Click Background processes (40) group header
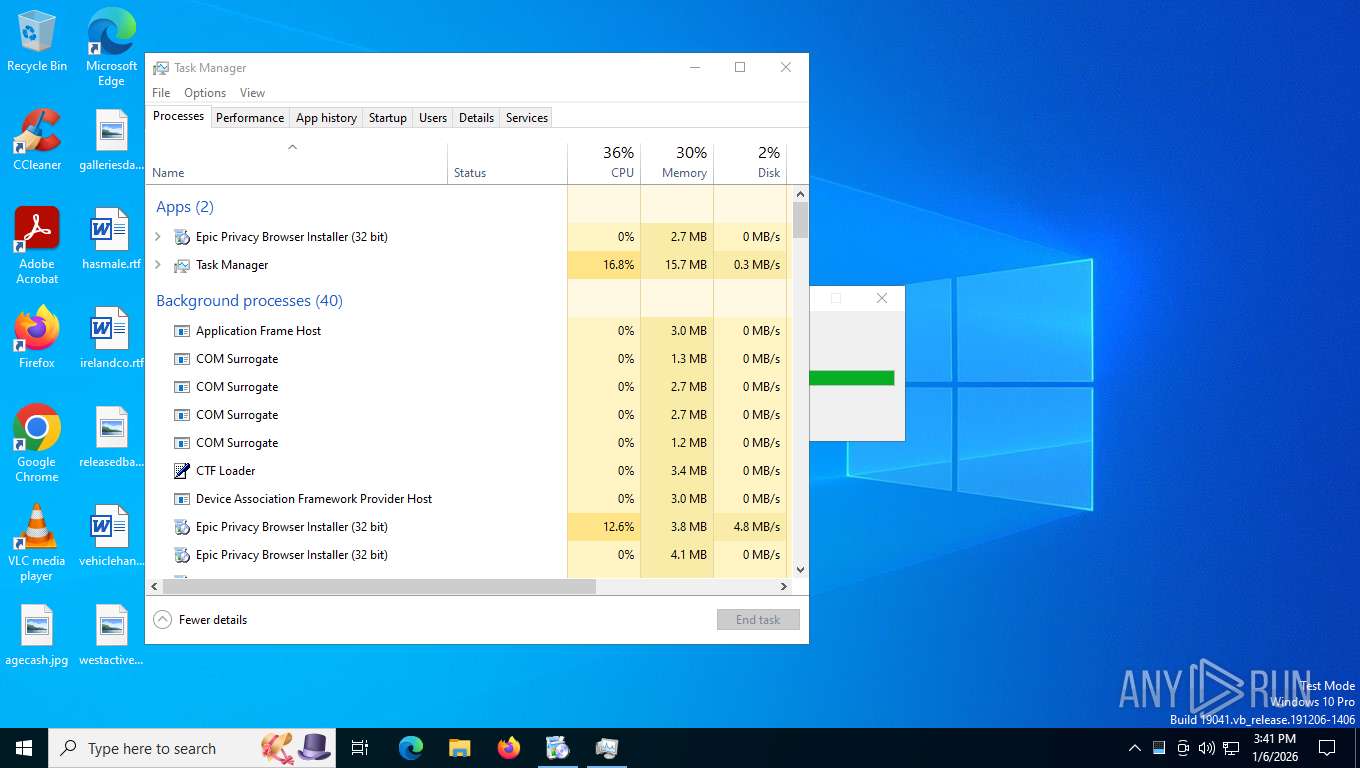 point(249,301)
